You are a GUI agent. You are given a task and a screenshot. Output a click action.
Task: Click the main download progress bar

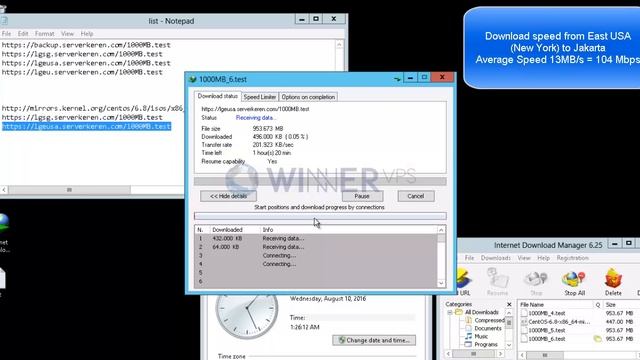(320, 181)
